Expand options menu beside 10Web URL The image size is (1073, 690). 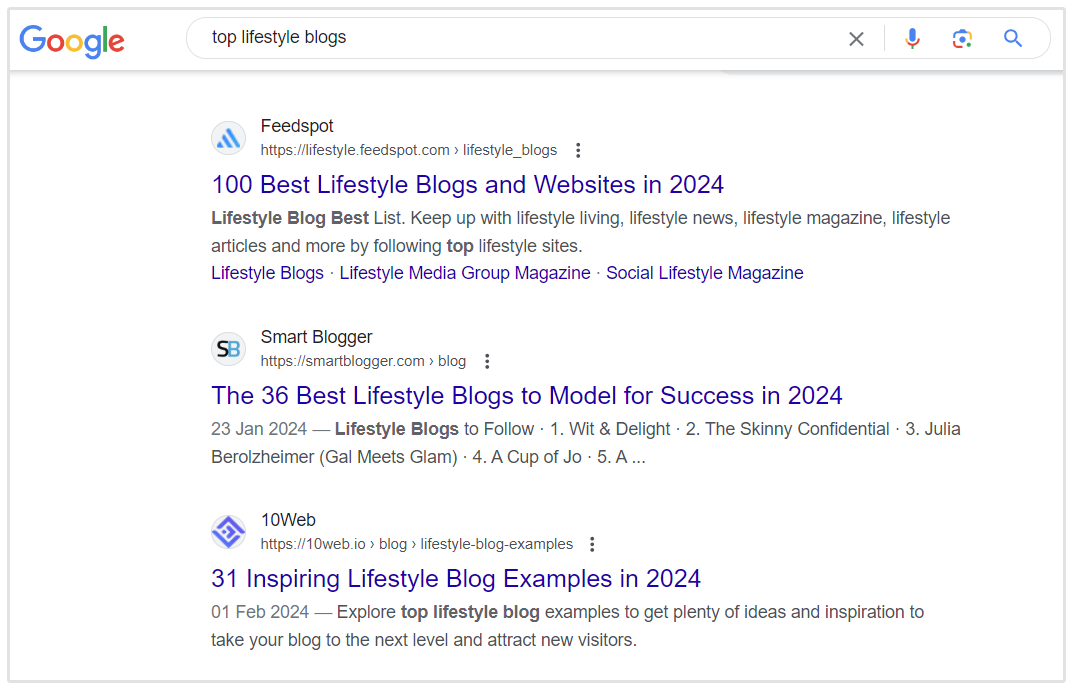point(592,545)
